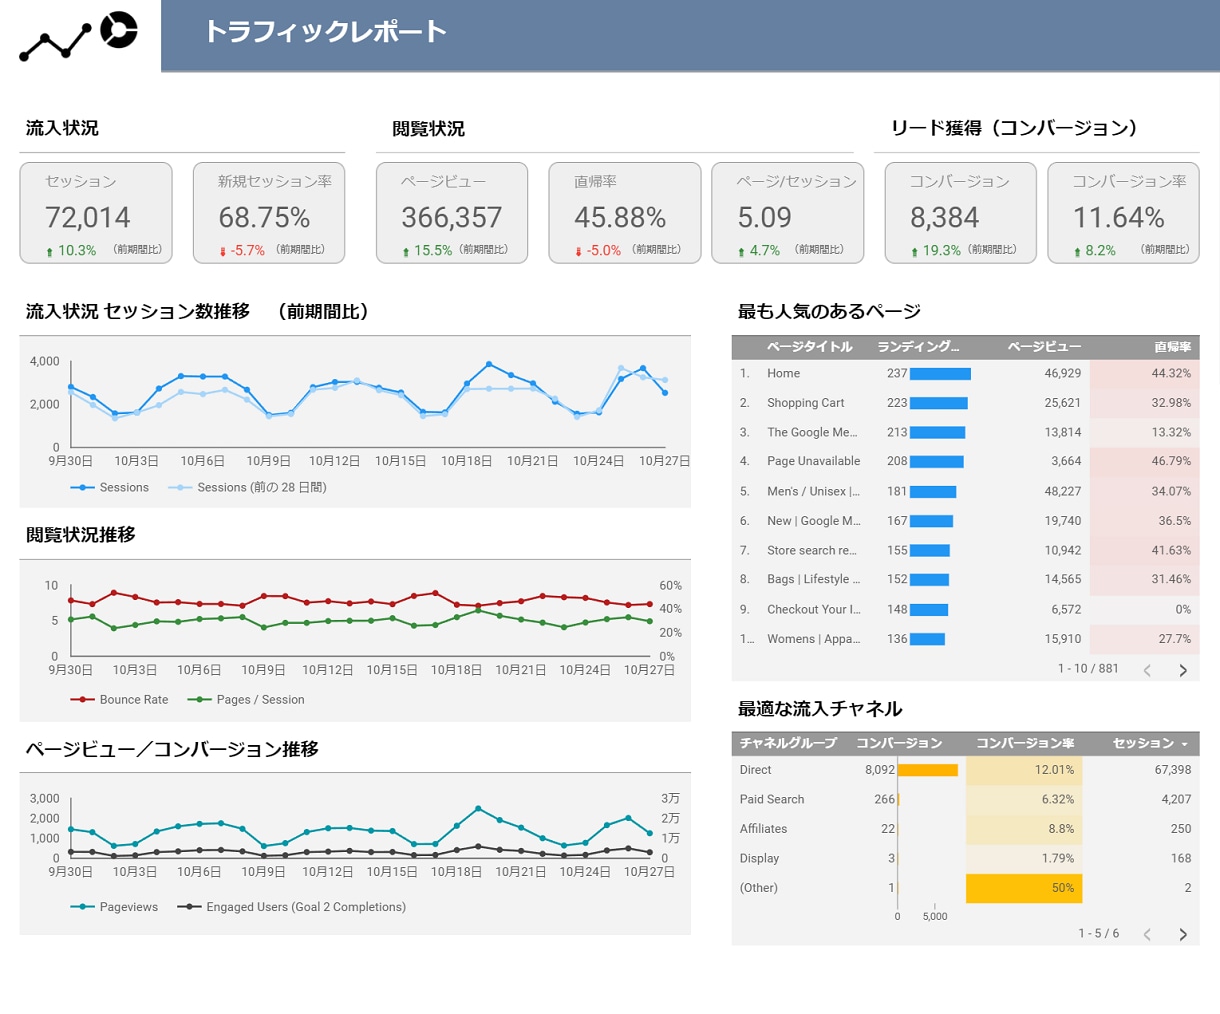The width and height of the screenshot is (1220, 1014).
Task: Select the Direct channel row
Action: tap(965, 770)
